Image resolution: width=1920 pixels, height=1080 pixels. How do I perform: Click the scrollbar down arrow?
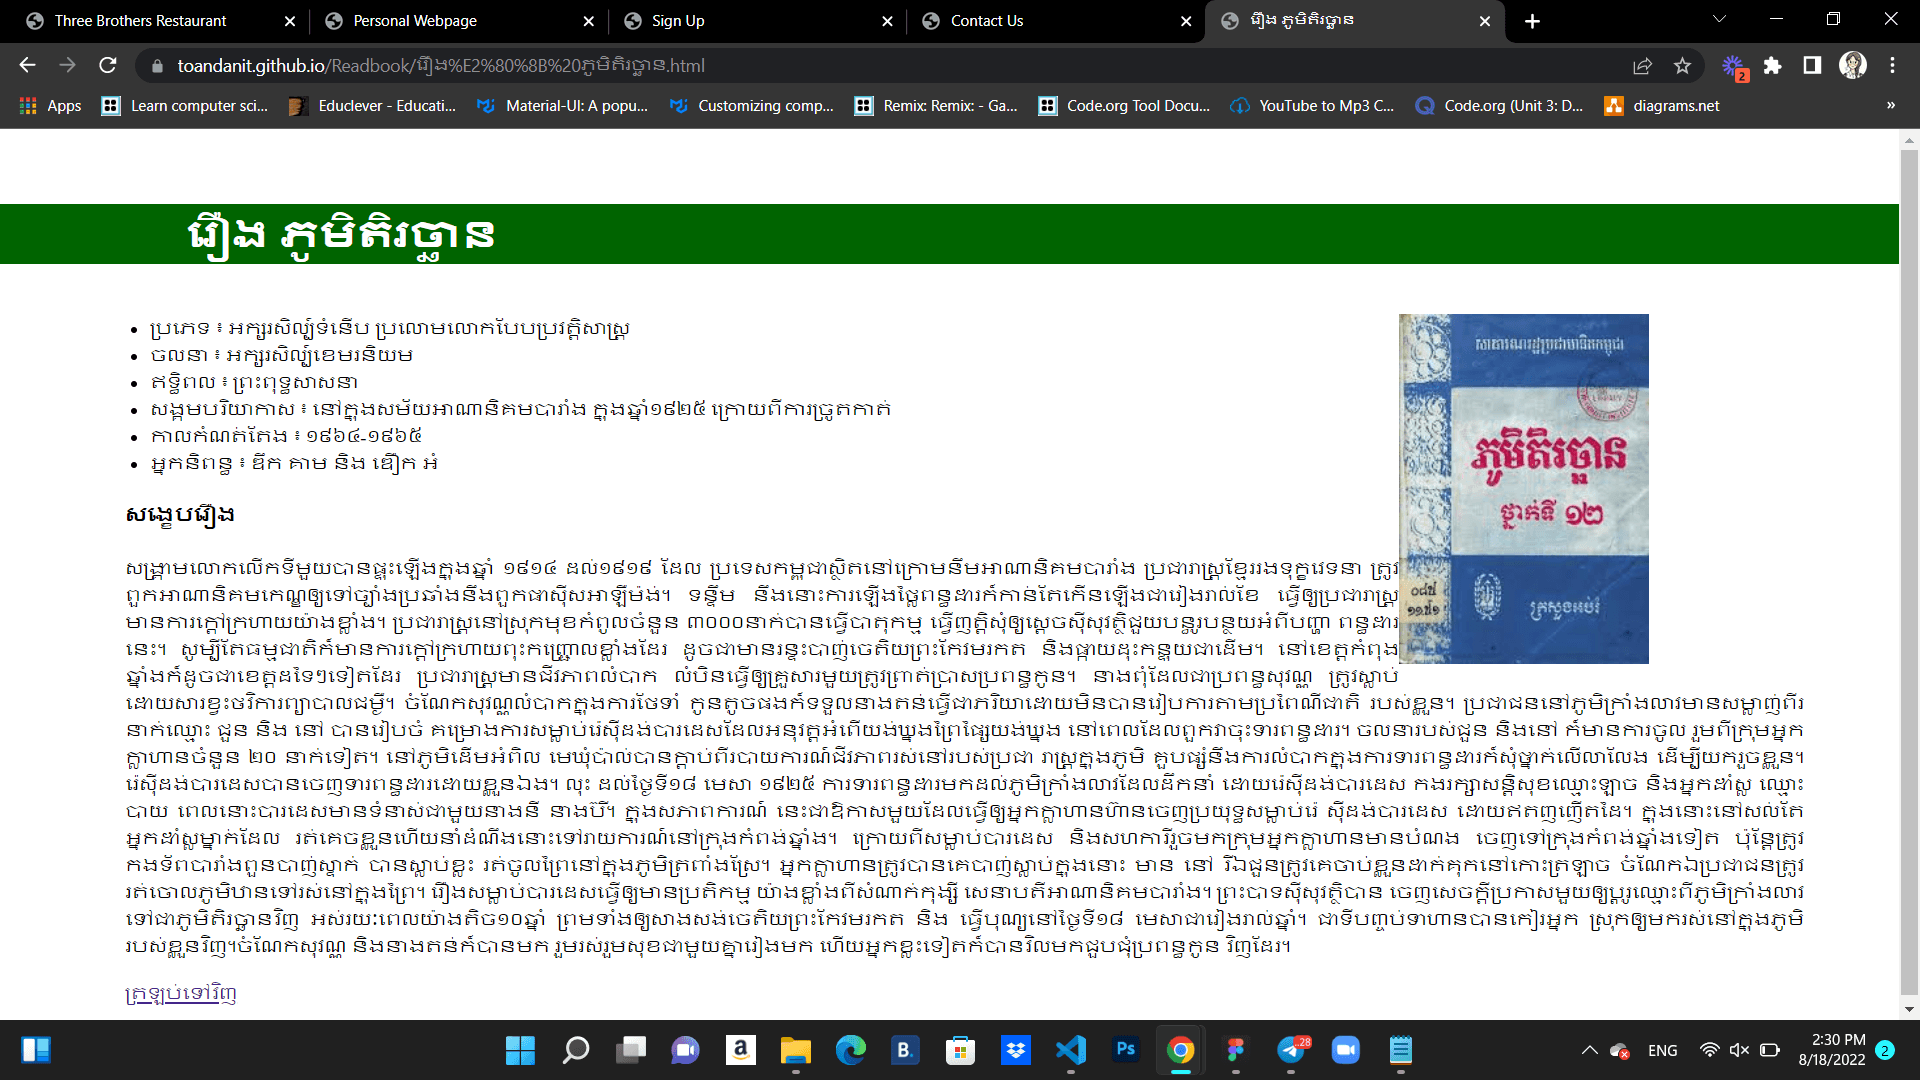pyautogui.click(x=1909, y=1009)
